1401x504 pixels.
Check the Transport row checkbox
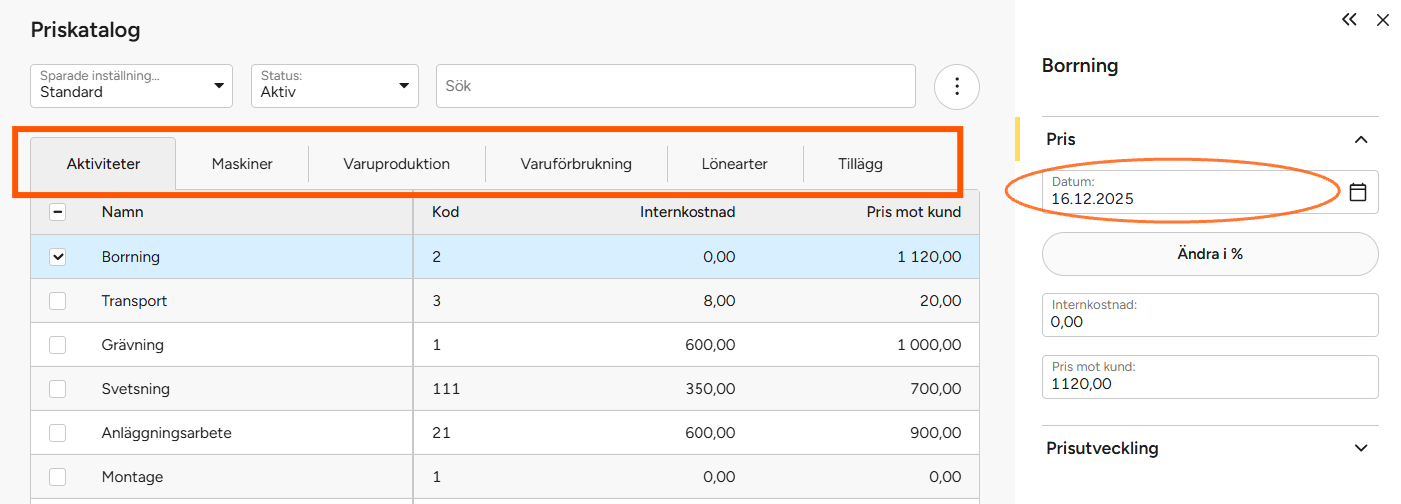[x=58, y=301]
